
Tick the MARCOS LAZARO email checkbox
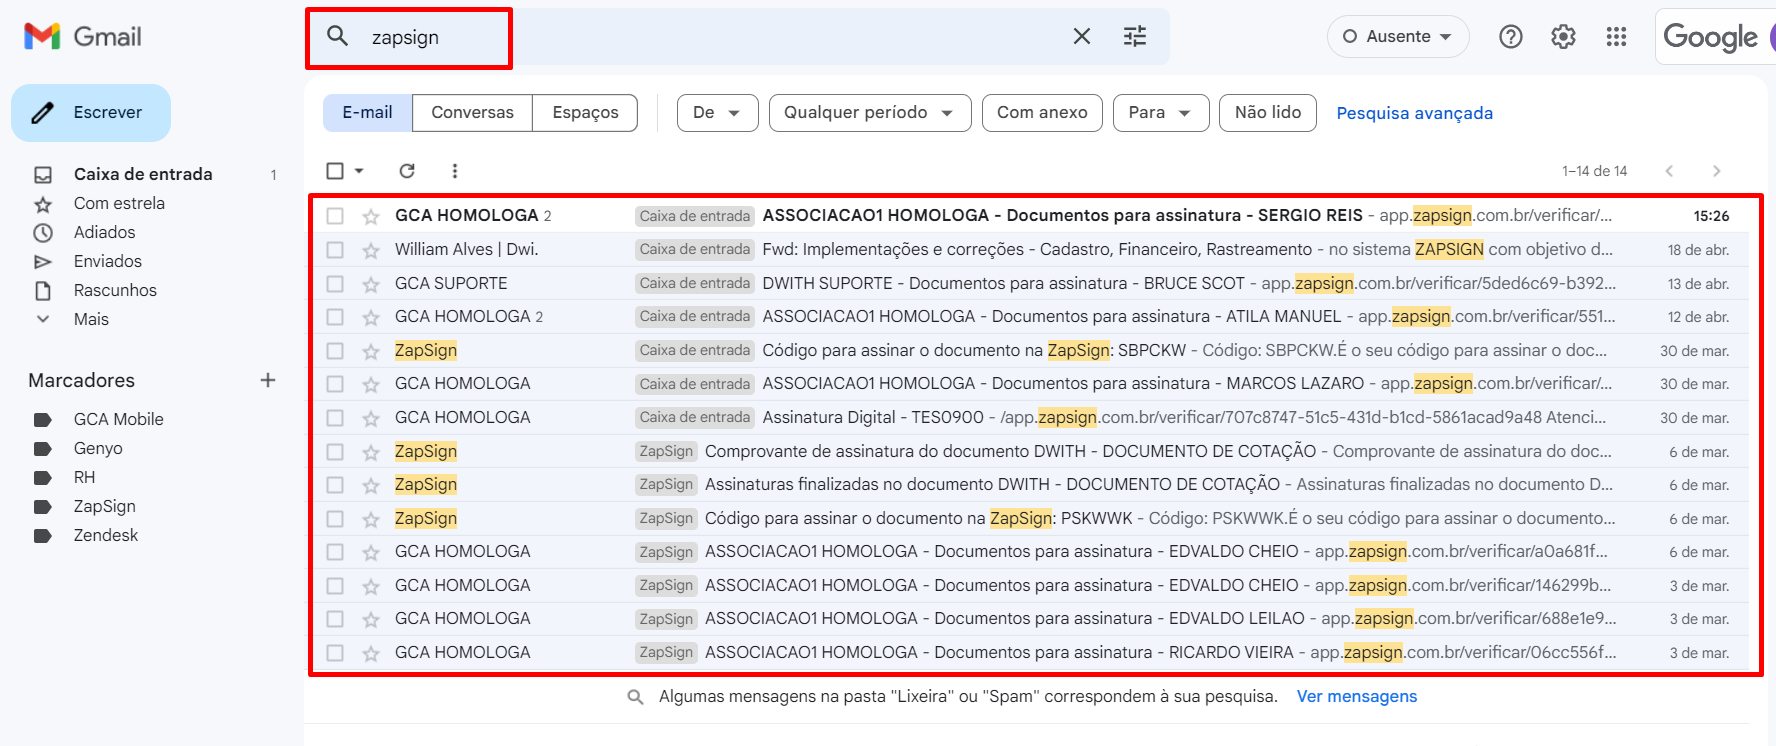[335, 384]
